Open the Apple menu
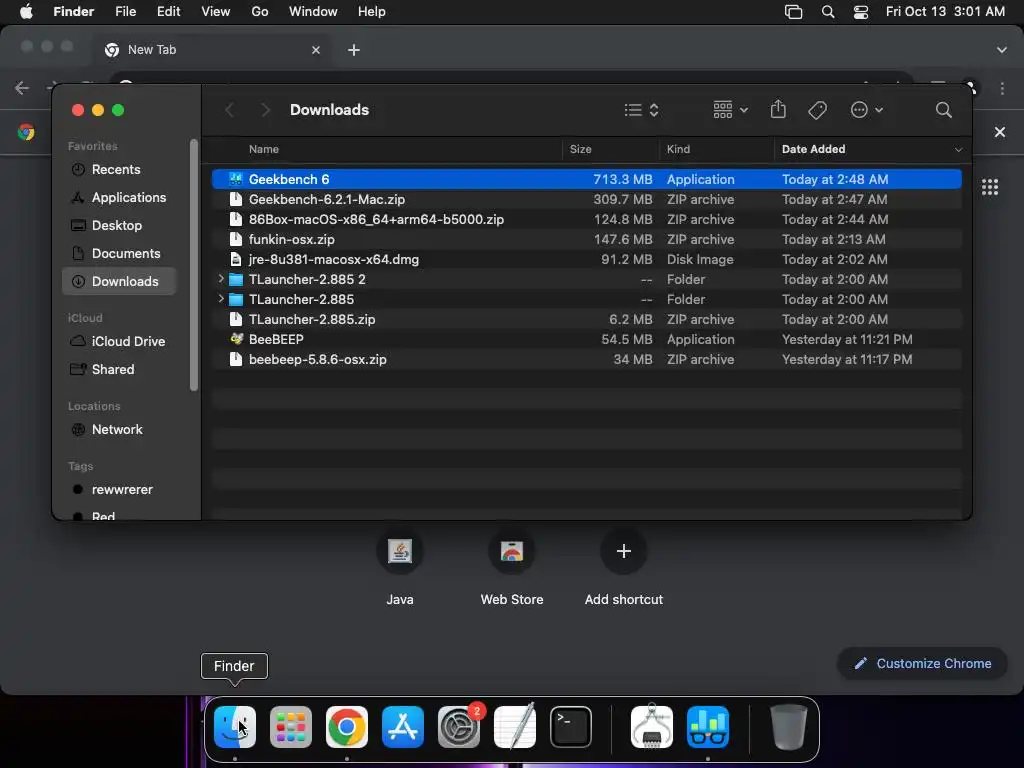This screenshot has width=1024, height=768. 26,12
